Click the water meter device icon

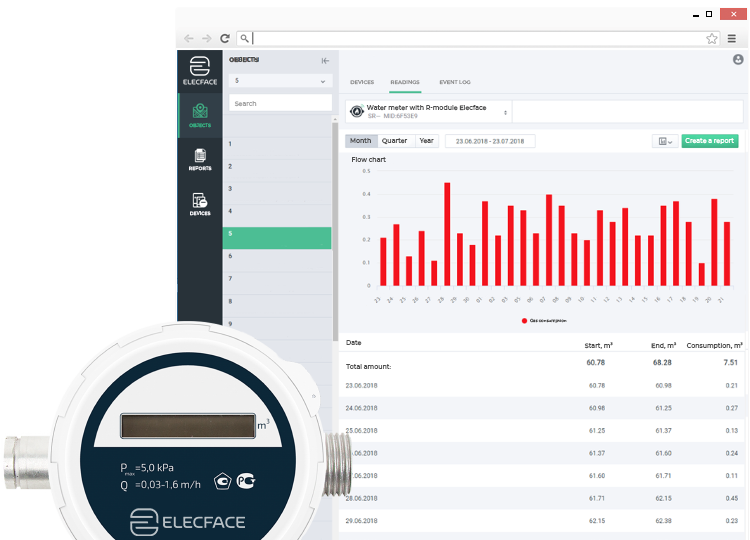(x=357, y=111)
